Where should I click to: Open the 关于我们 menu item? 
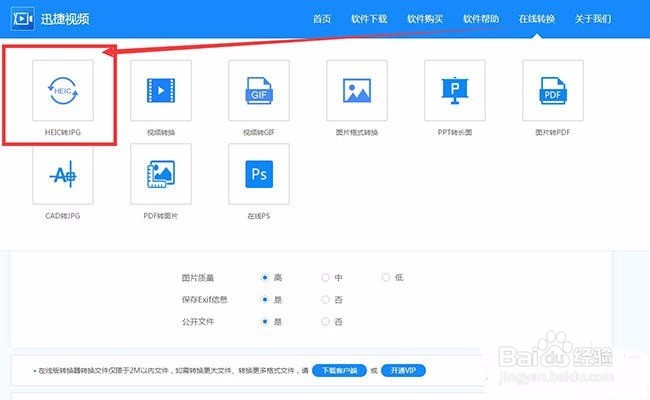tap(593, 19)
